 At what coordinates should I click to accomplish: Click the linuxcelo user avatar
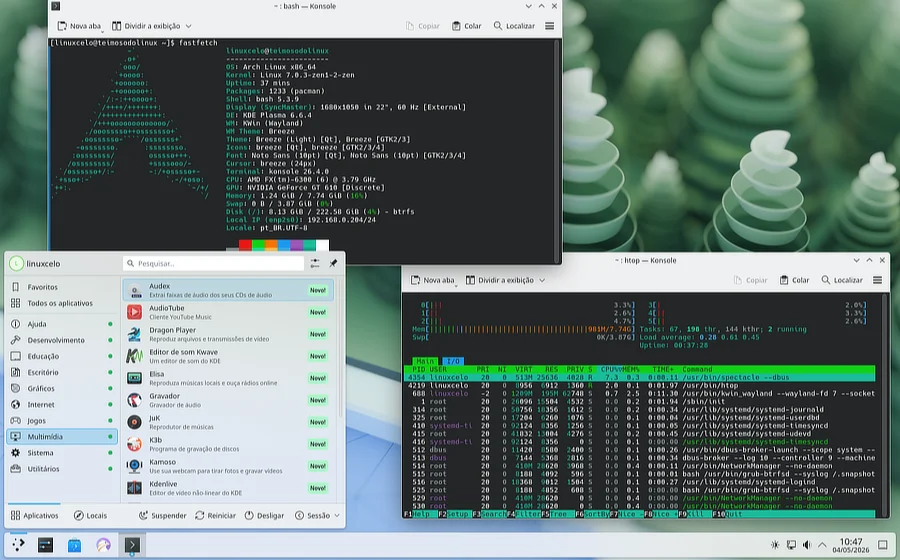pyautogui.click(x=16, y=263)
